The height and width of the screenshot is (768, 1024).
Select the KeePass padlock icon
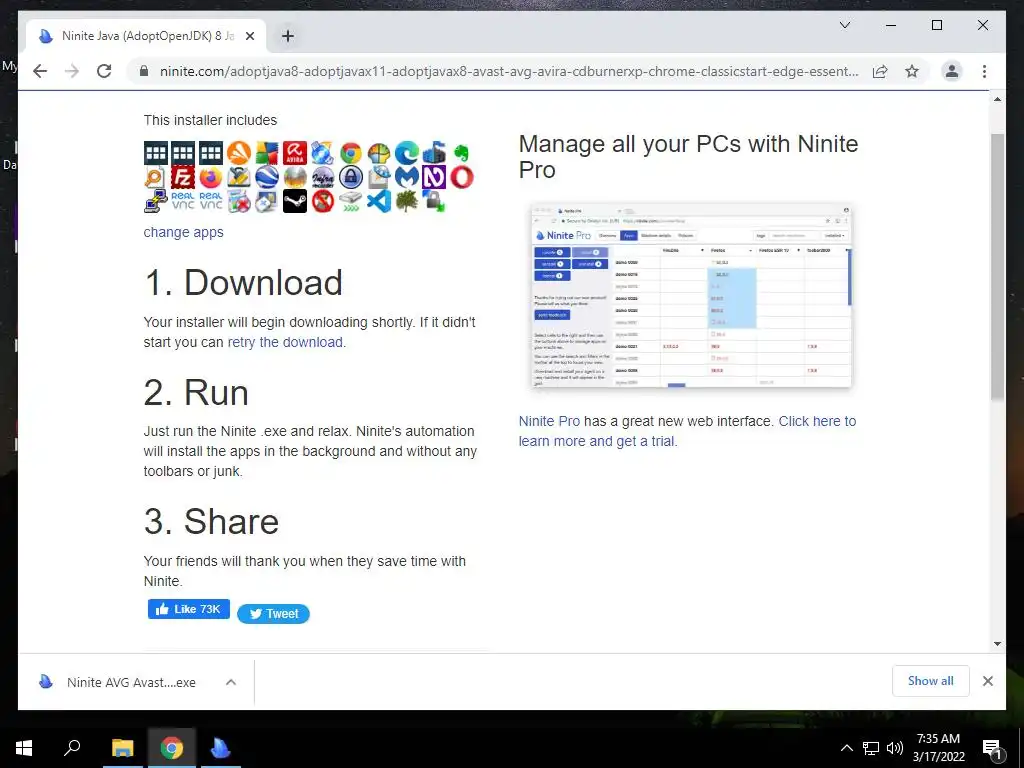point(351,177)
